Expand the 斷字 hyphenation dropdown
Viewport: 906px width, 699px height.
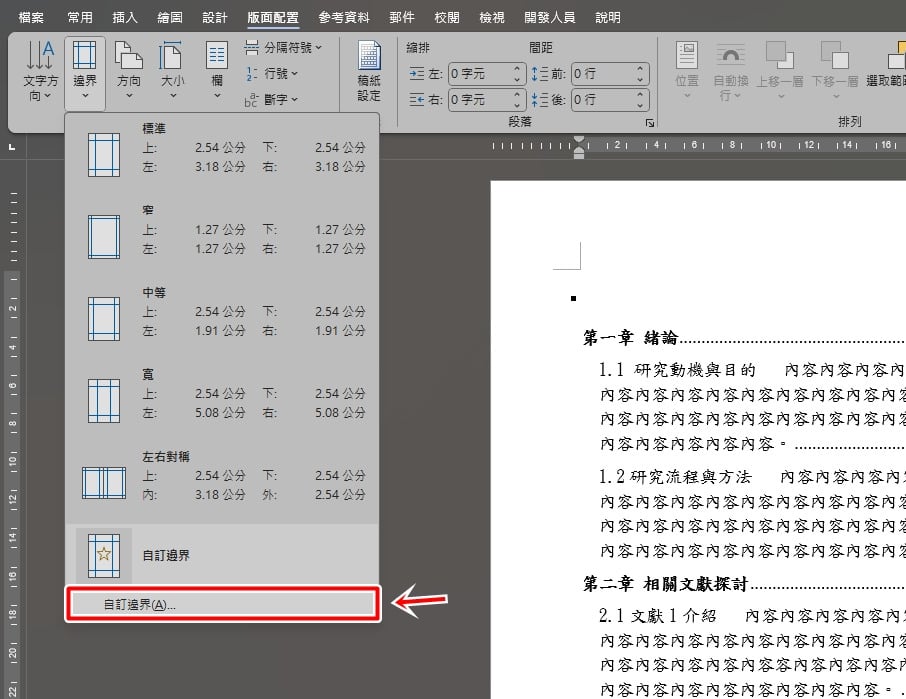tap(272, 99)
